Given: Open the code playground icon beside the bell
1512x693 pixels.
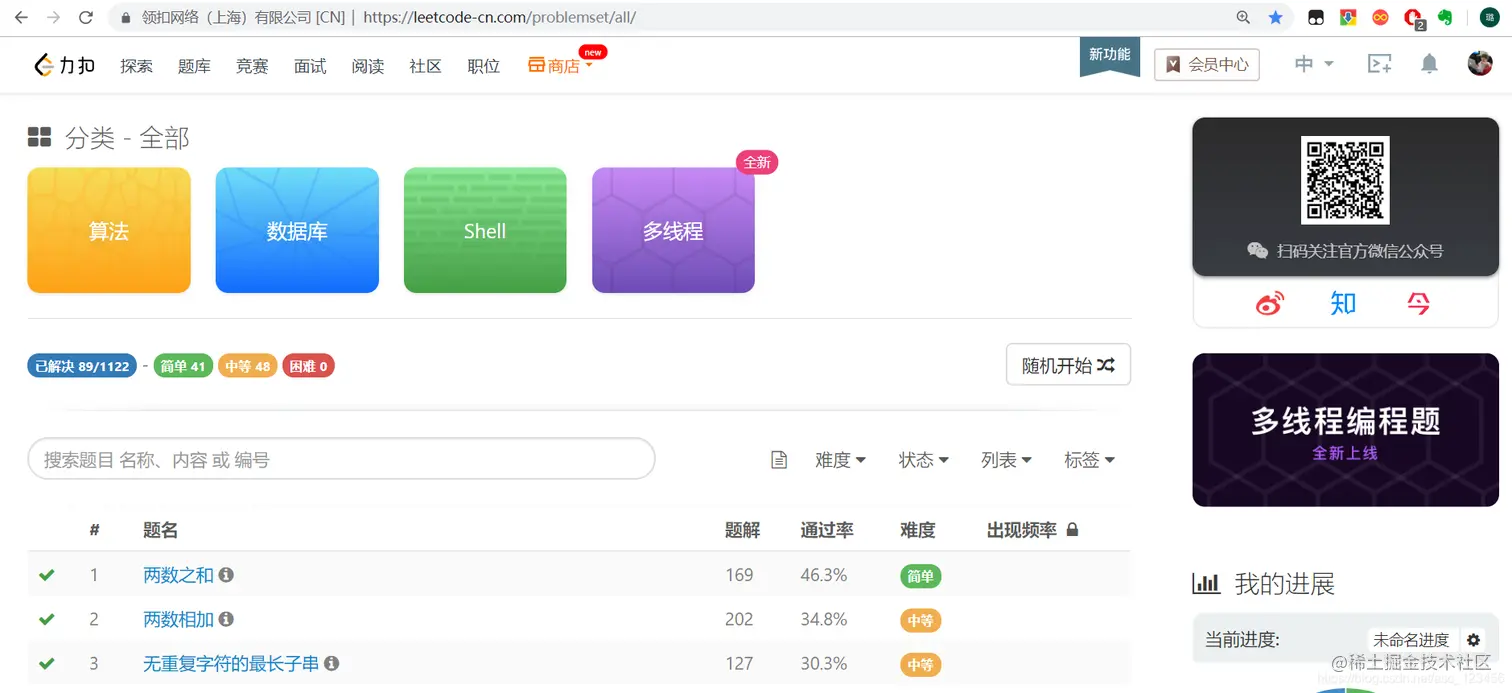Looking at the screenshot, I should 1380,63.
